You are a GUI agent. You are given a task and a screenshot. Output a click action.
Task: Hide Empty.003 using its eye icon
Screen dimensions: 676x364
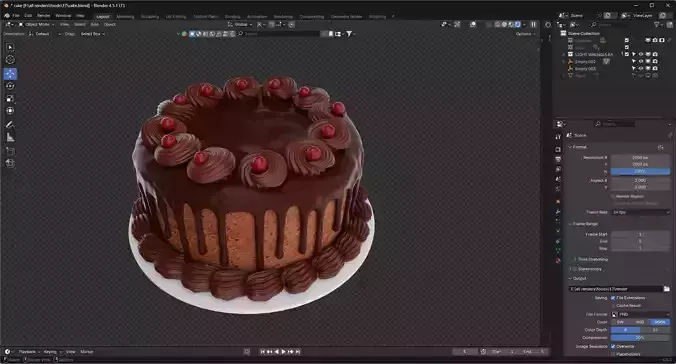(641, 69)
